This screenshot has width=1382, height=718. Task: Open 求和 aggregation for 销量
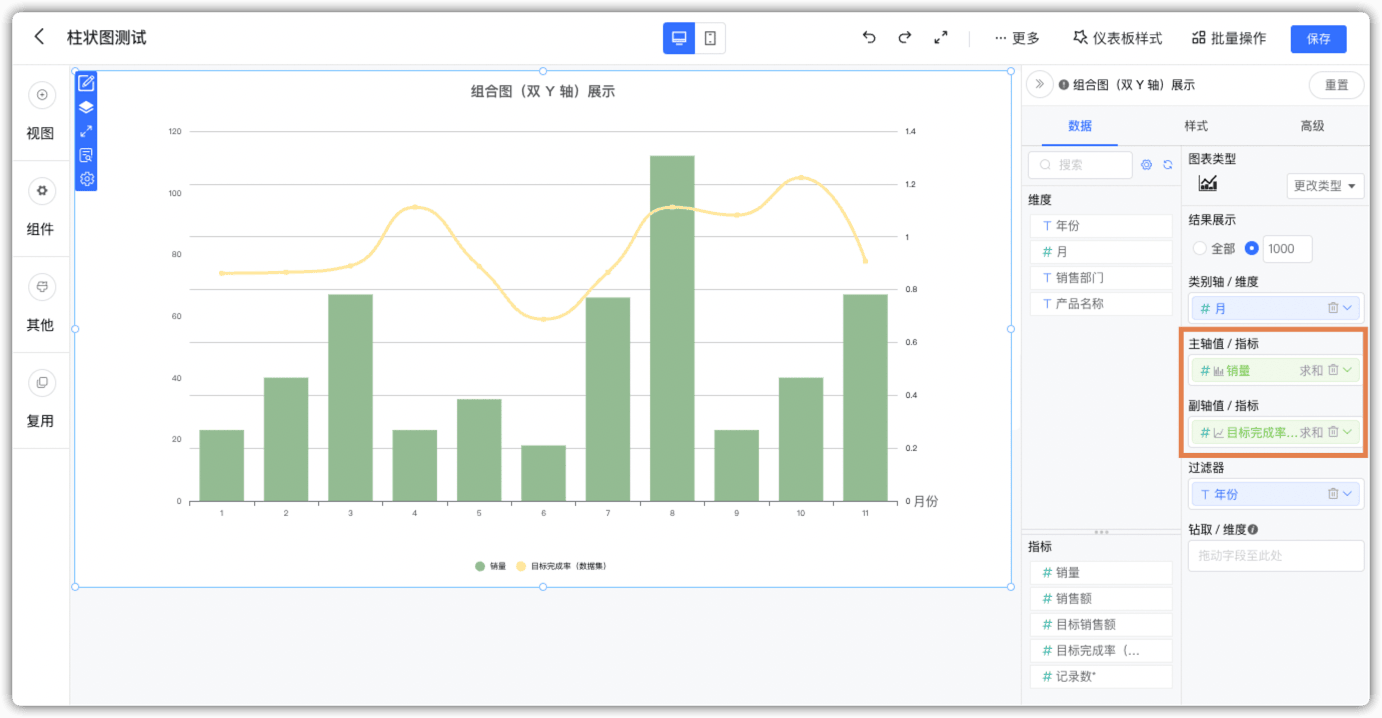1311,370
